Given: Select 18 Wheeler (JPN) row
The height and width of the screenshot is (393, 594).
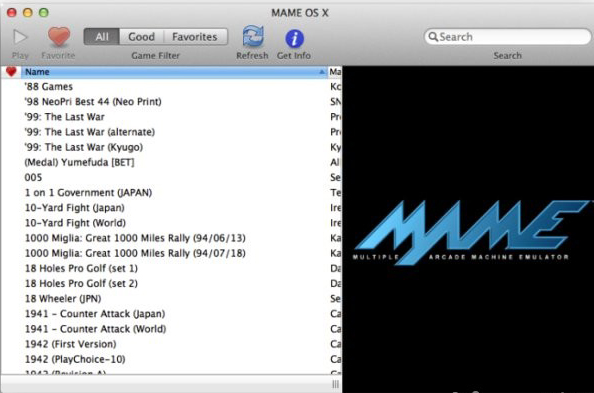Looking at the screenshot, I should (171, 299).
